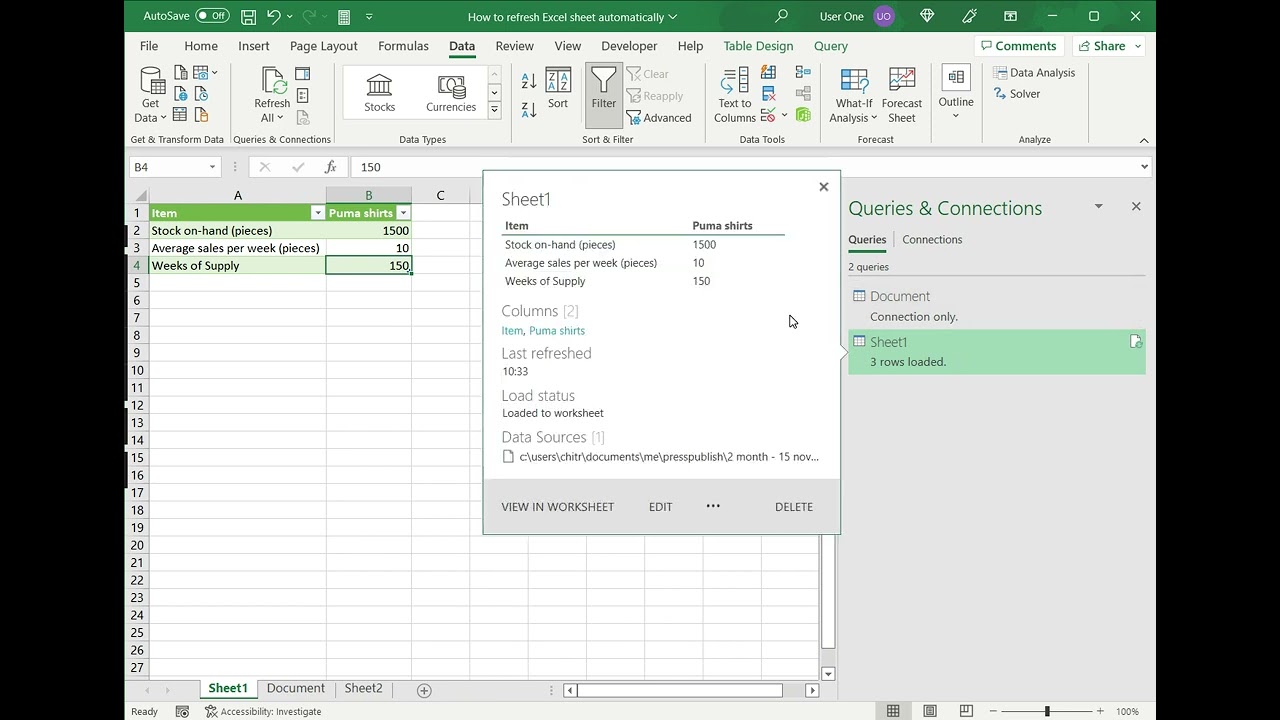1280x720 pixels.
Task: Click DELETE in query preview
Action: (794, 507)
